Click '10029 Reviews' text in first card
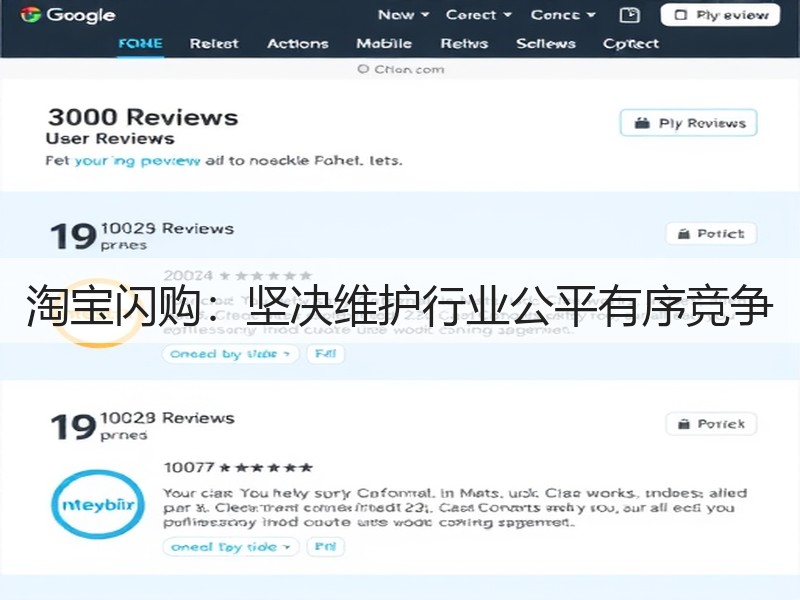Screen dimensions: 800x600 167,228
